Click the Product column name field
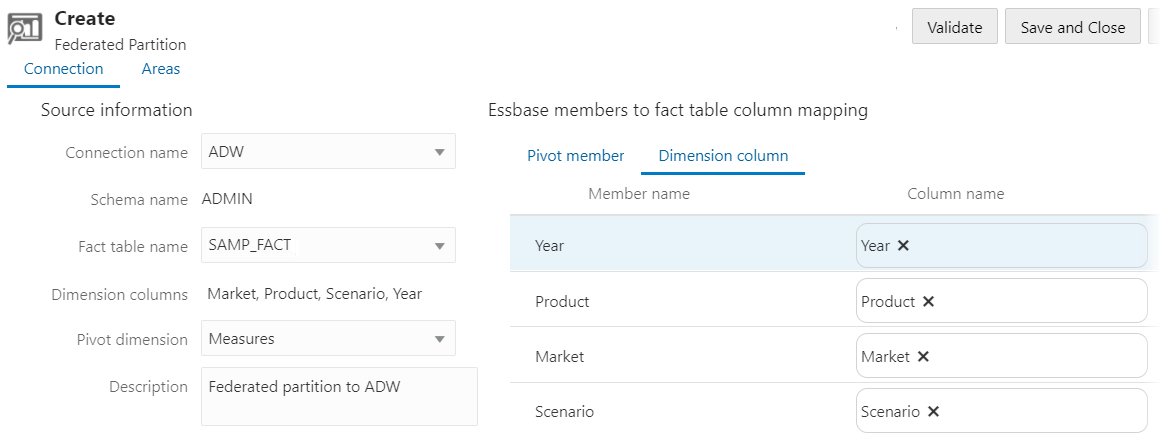 coord(1001,301)
